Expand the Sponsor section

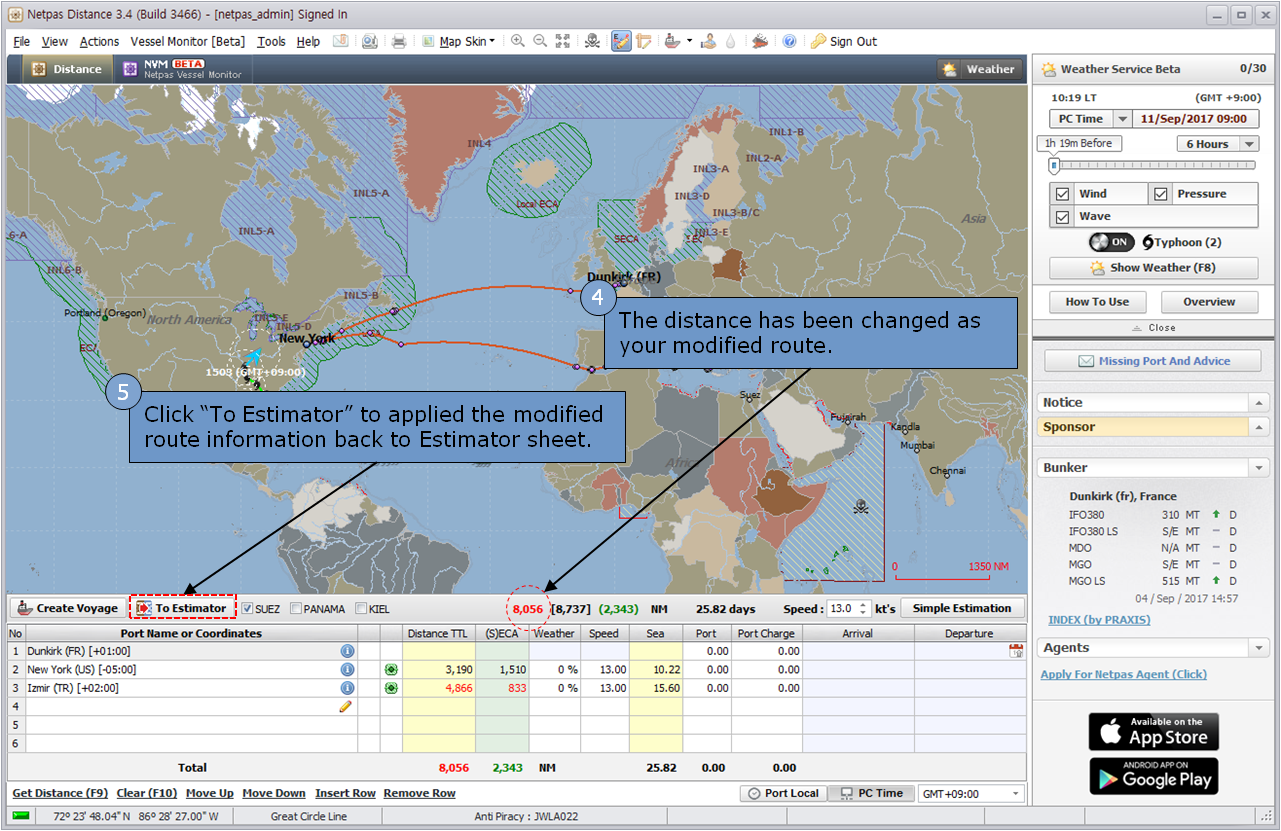(1258, 427)
